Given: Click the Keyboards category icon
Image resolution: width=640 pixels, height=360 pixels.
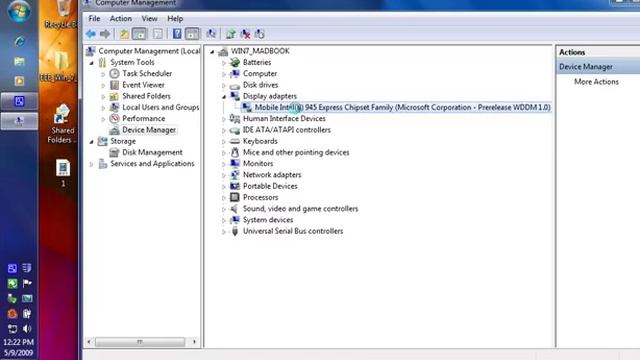Looking at the screenshot, I should point(235,141).
